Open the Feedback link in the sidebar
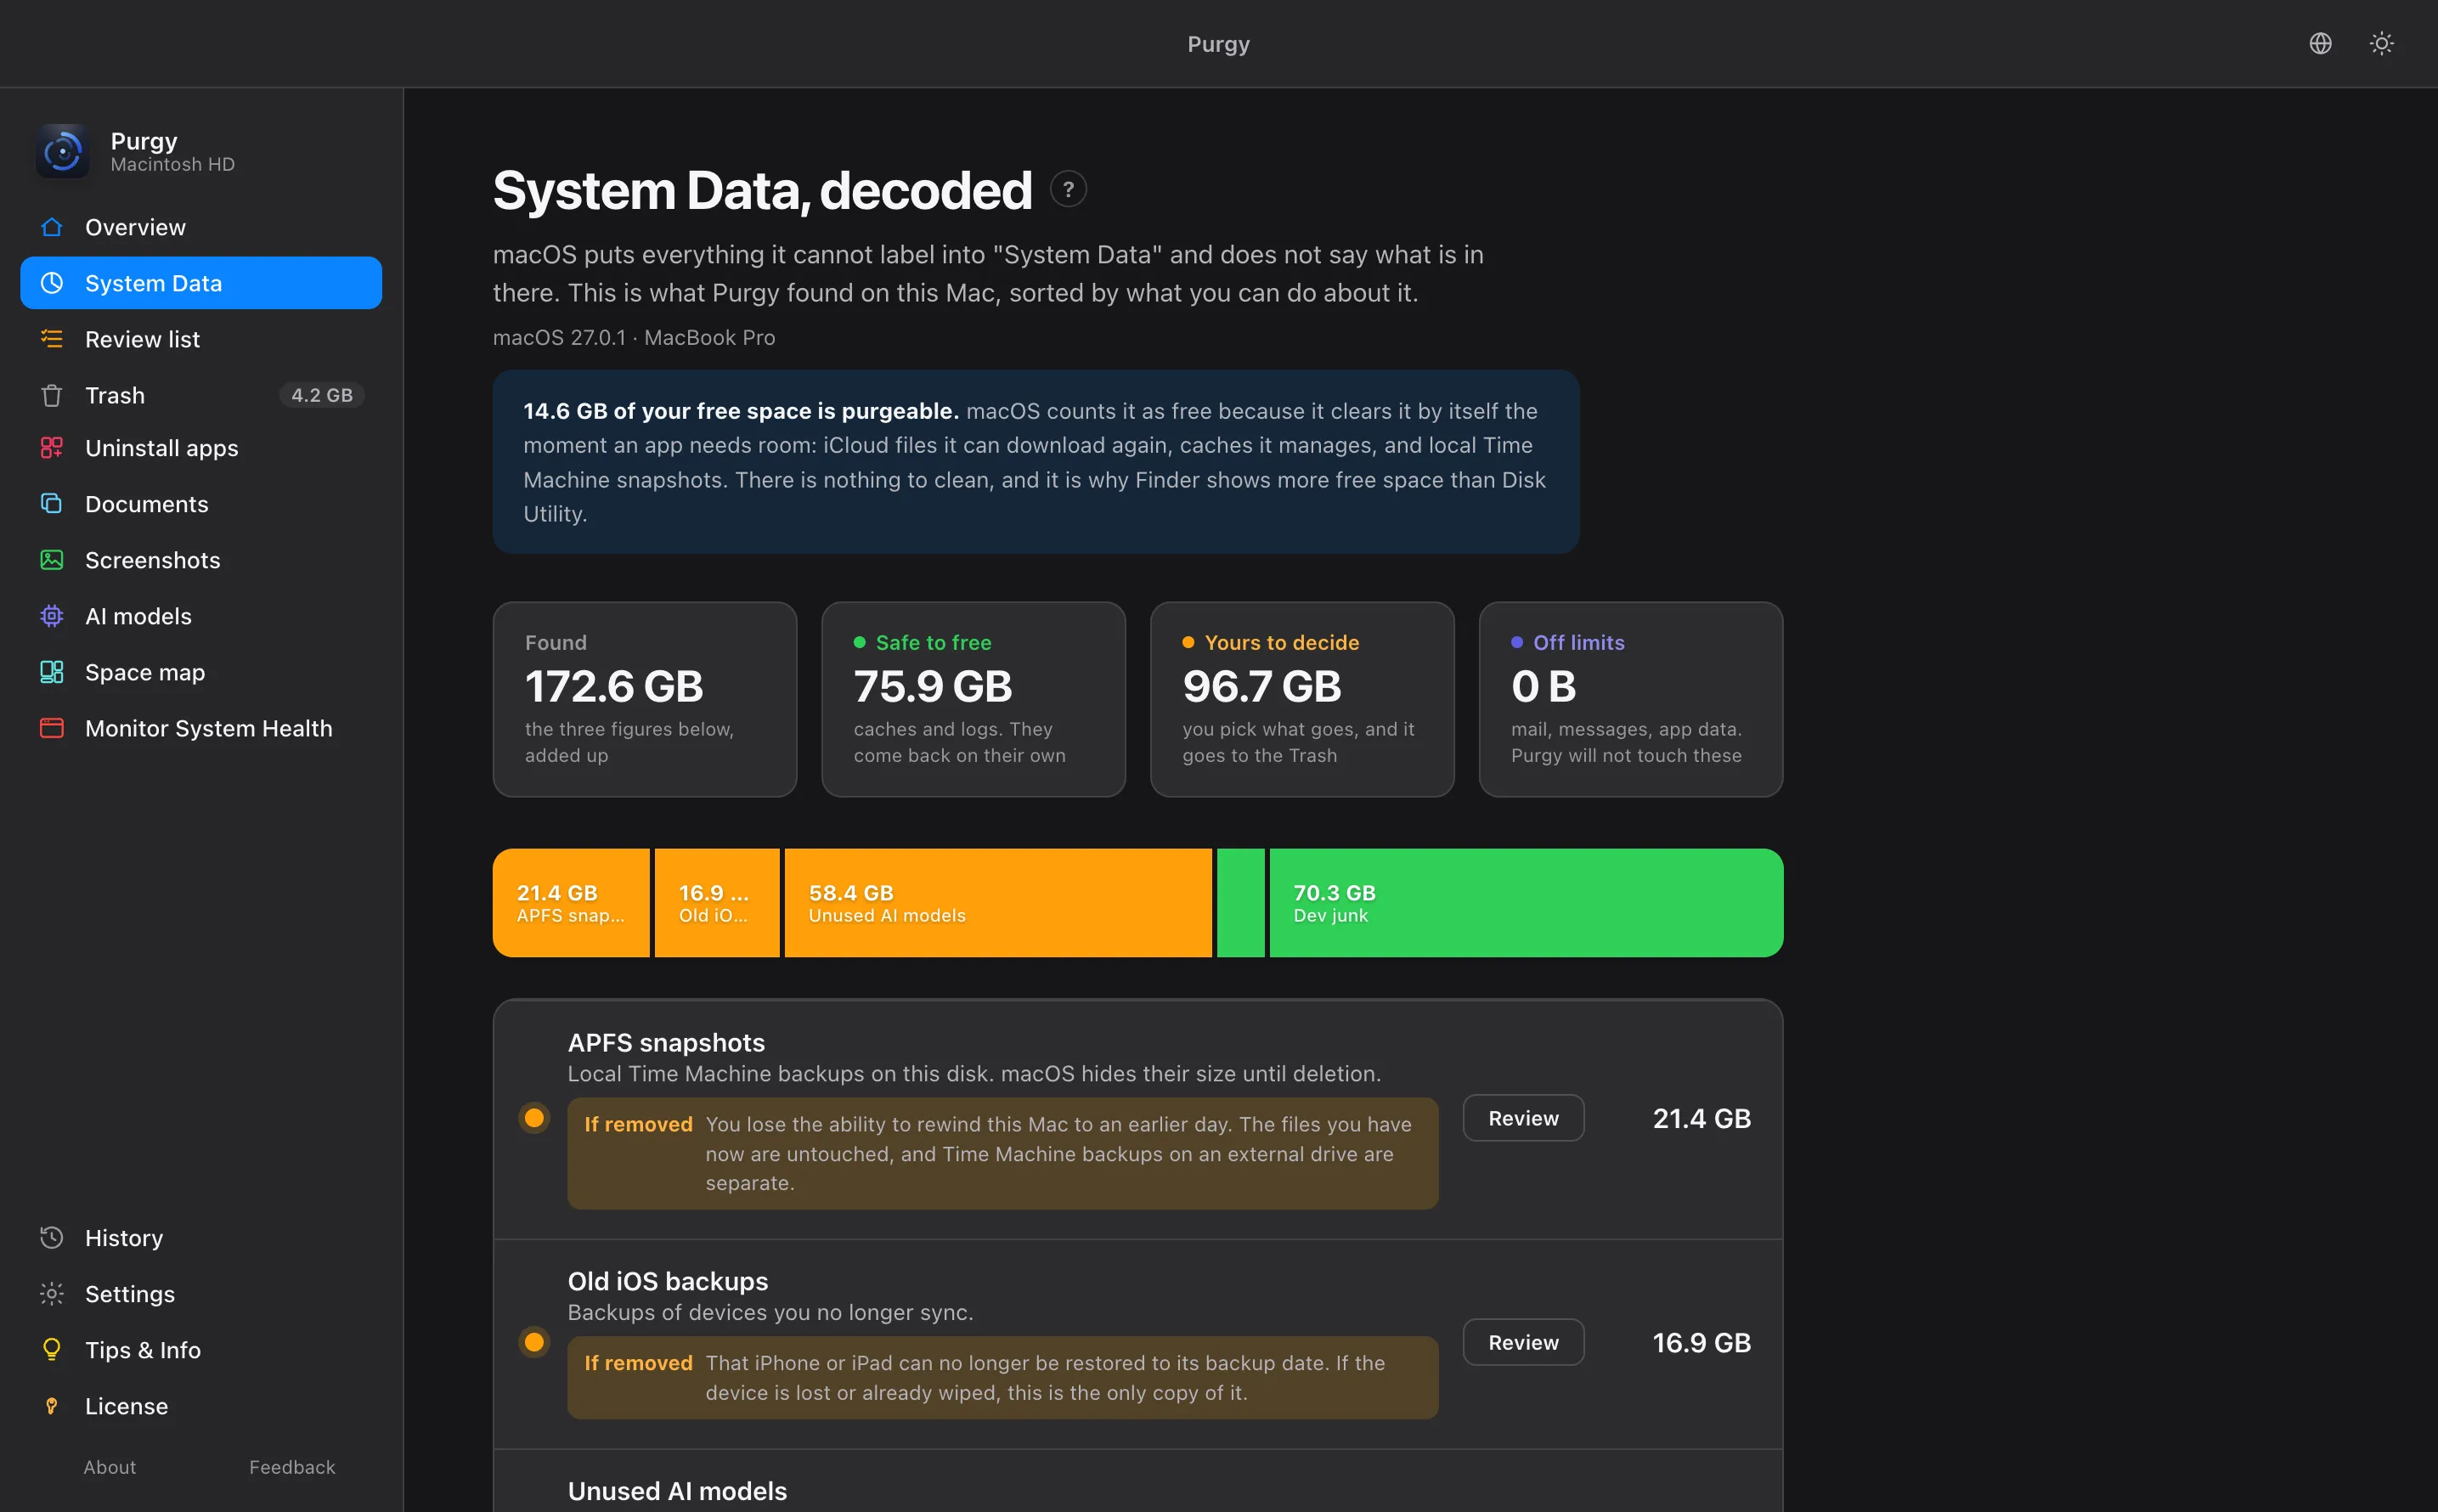 click(292, 1467)
